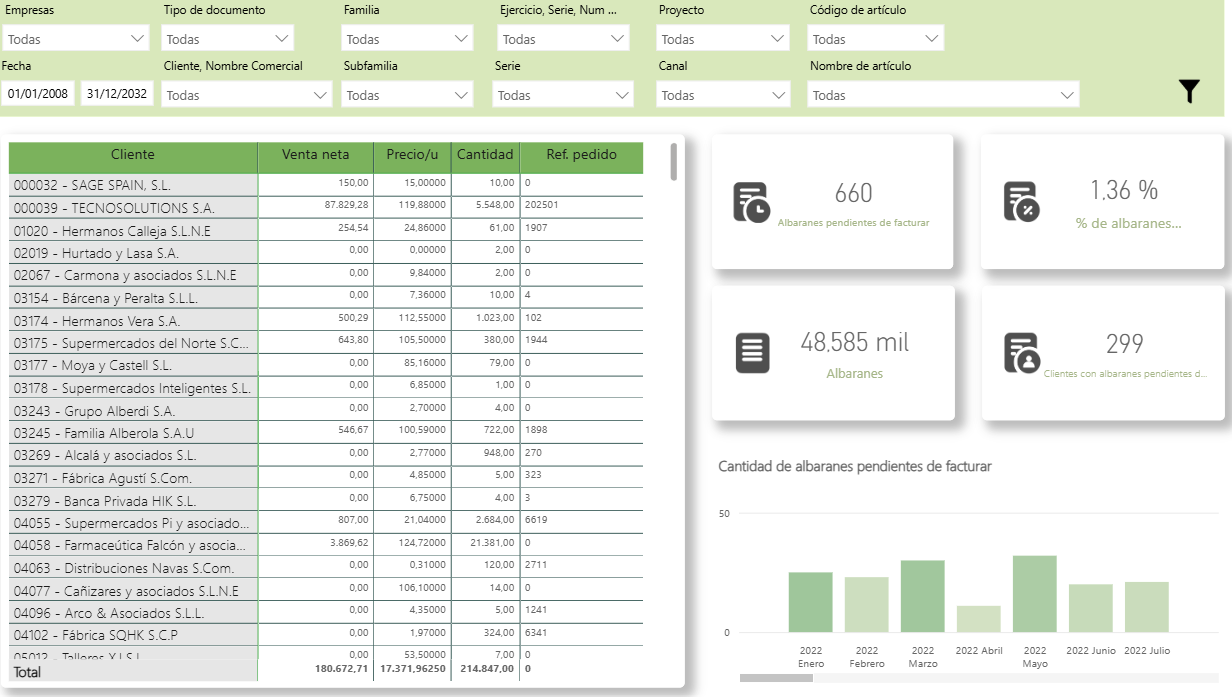Click the black funnel filter icon
Image resolution: width=1232 pixels, height=697 pixels.
(1188, 92)
